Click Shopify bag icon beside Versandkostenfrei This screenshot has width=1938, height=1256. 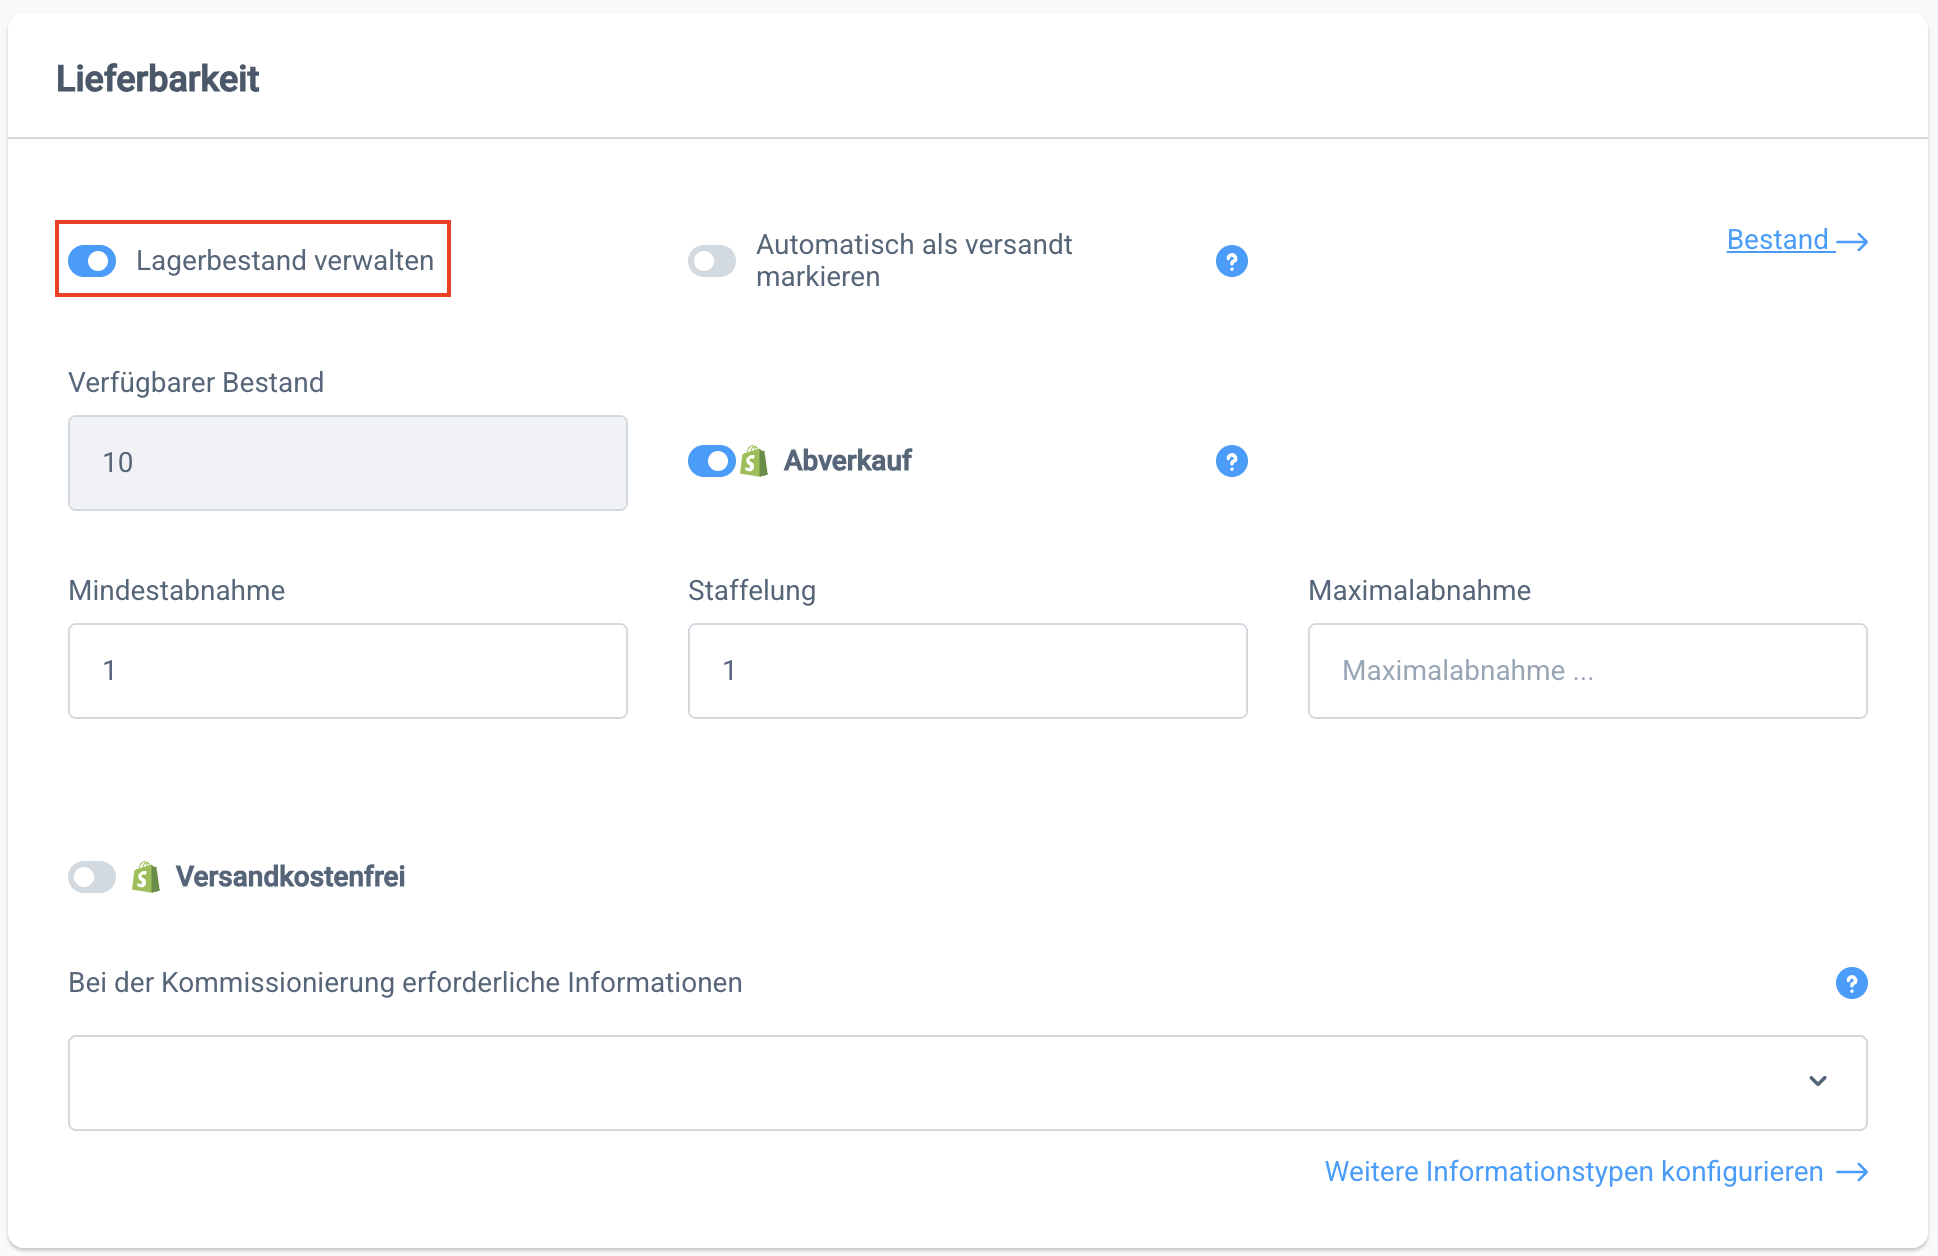146,877
